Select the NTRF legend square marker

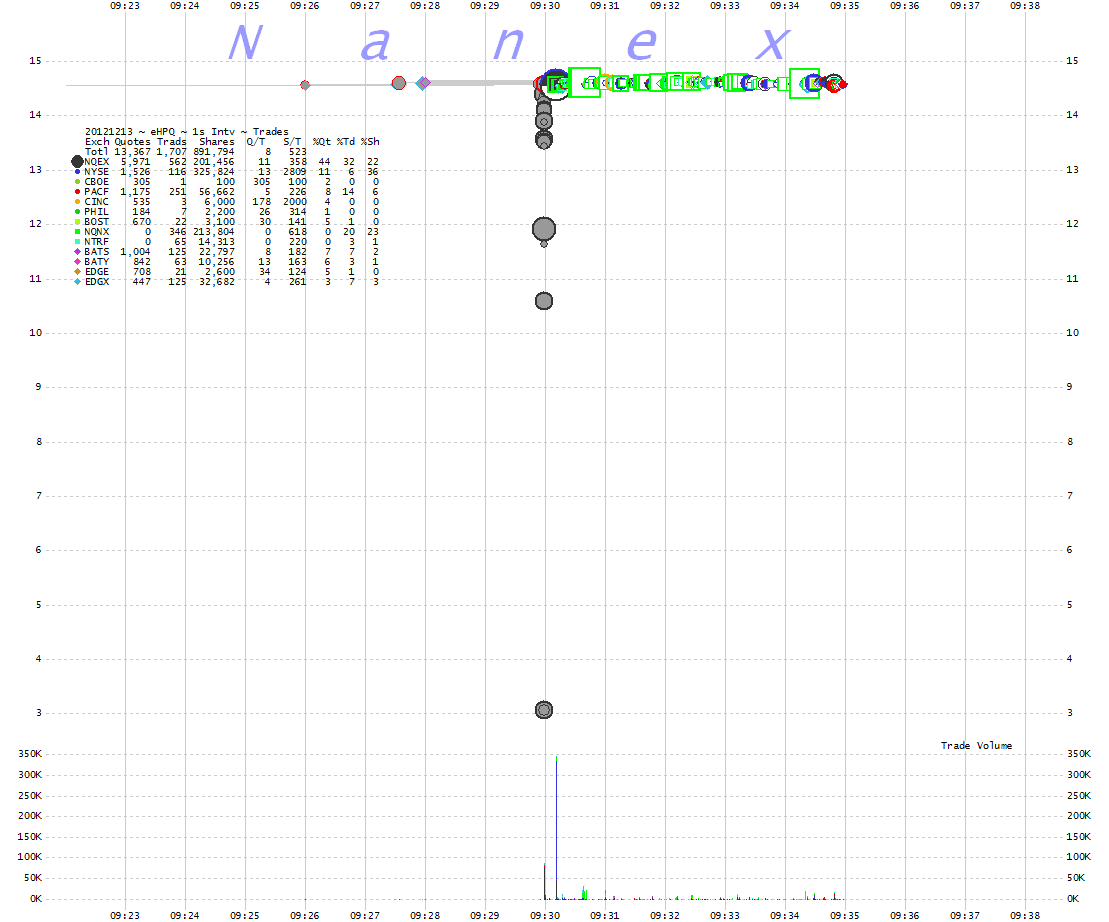tap(78, 242)
